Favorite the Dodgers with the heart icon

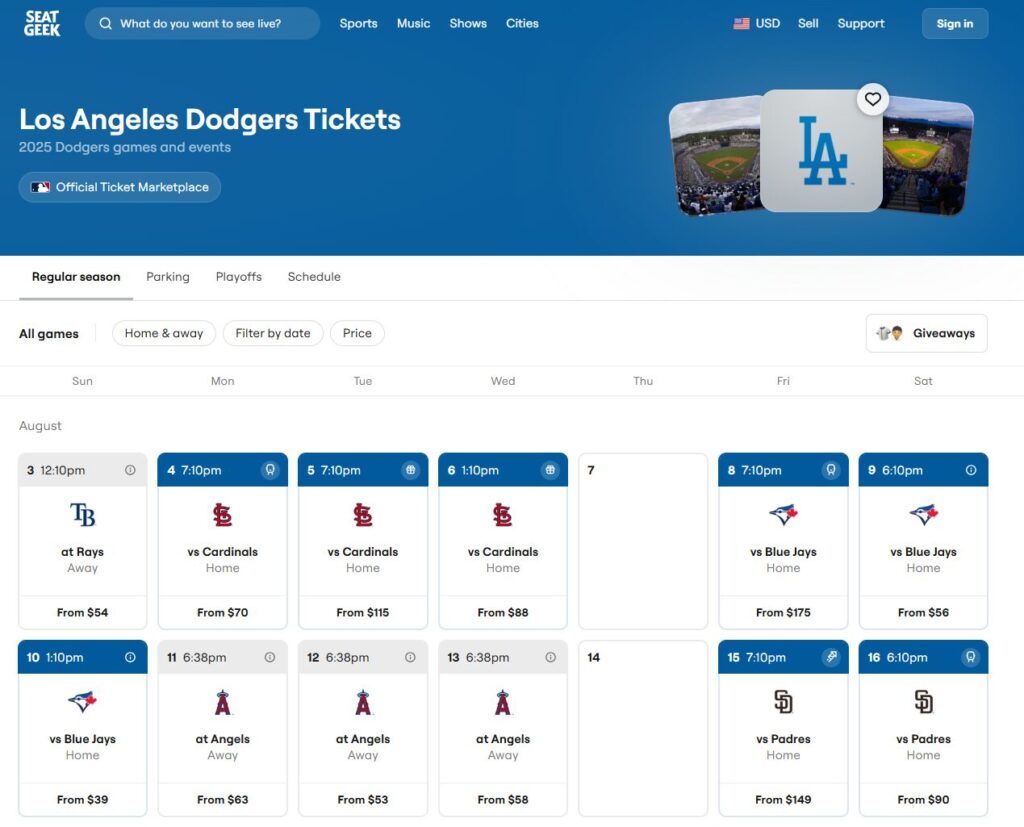coord(873,99)
